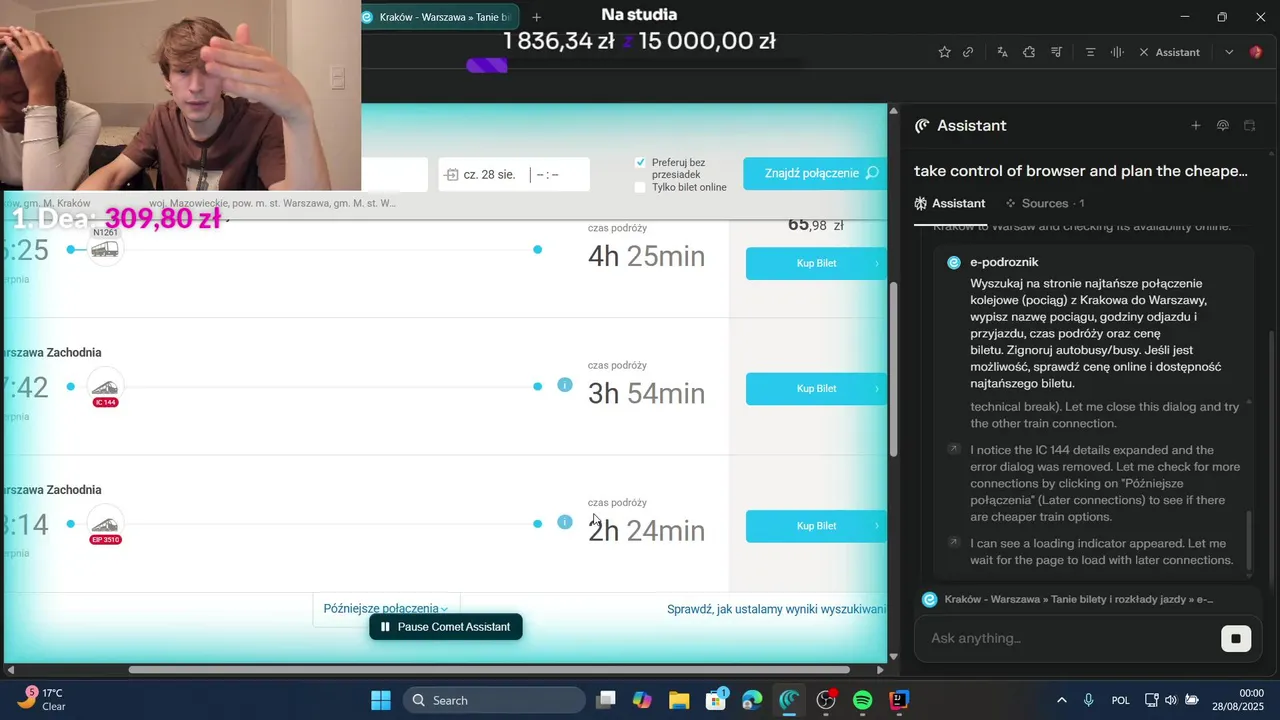Select the Assistant tab in the panel
The width and height of the screenshot is (1280, 720).
coord(949,203)
